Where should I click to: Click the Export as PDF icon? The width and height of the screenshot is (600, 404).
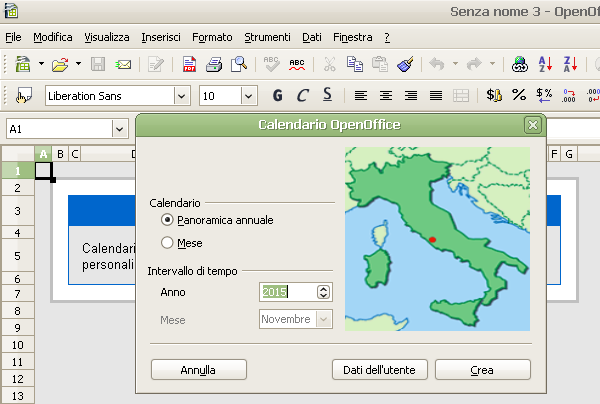coord(189,65)
